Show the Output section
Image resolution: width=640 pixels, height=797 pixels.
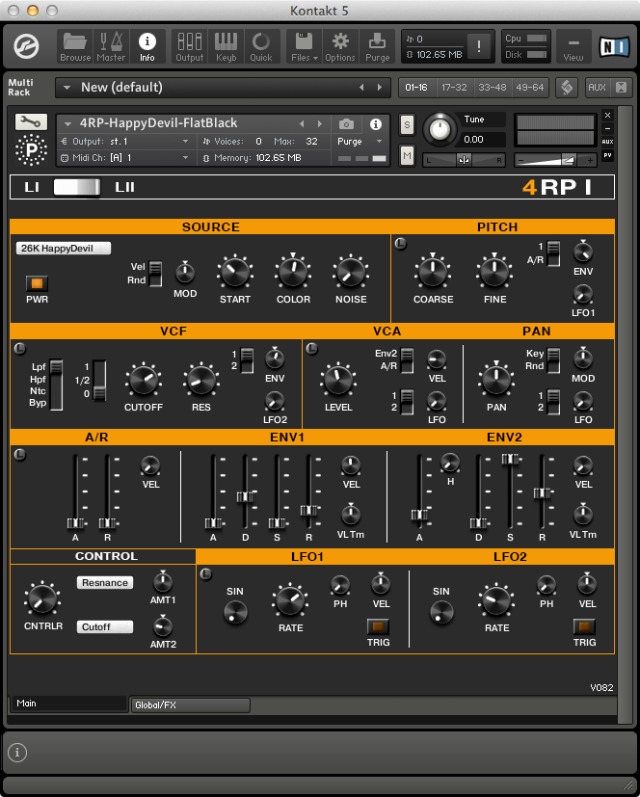[x=190, y=46]
